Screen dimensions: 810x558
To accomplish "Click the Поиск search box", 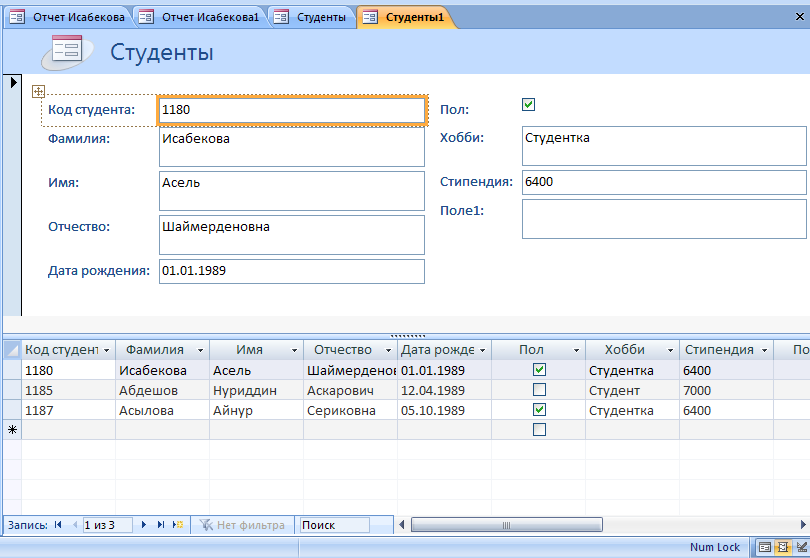I will coord(333,525).
